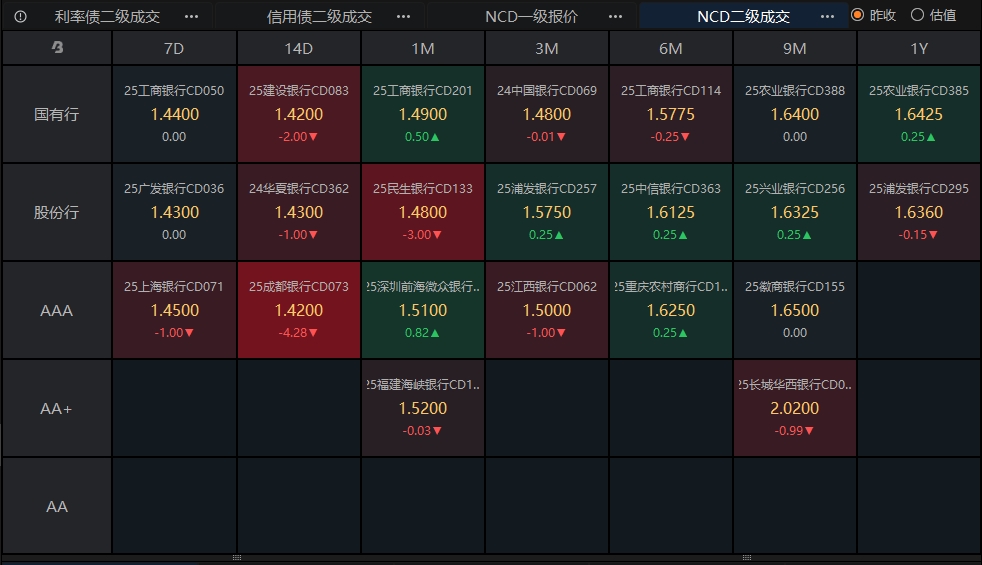Image resolution: width=982 pixels, height=565 pixels.
Task: Select the AA row label
Action: pyautogui.click(x=56, y=506)
